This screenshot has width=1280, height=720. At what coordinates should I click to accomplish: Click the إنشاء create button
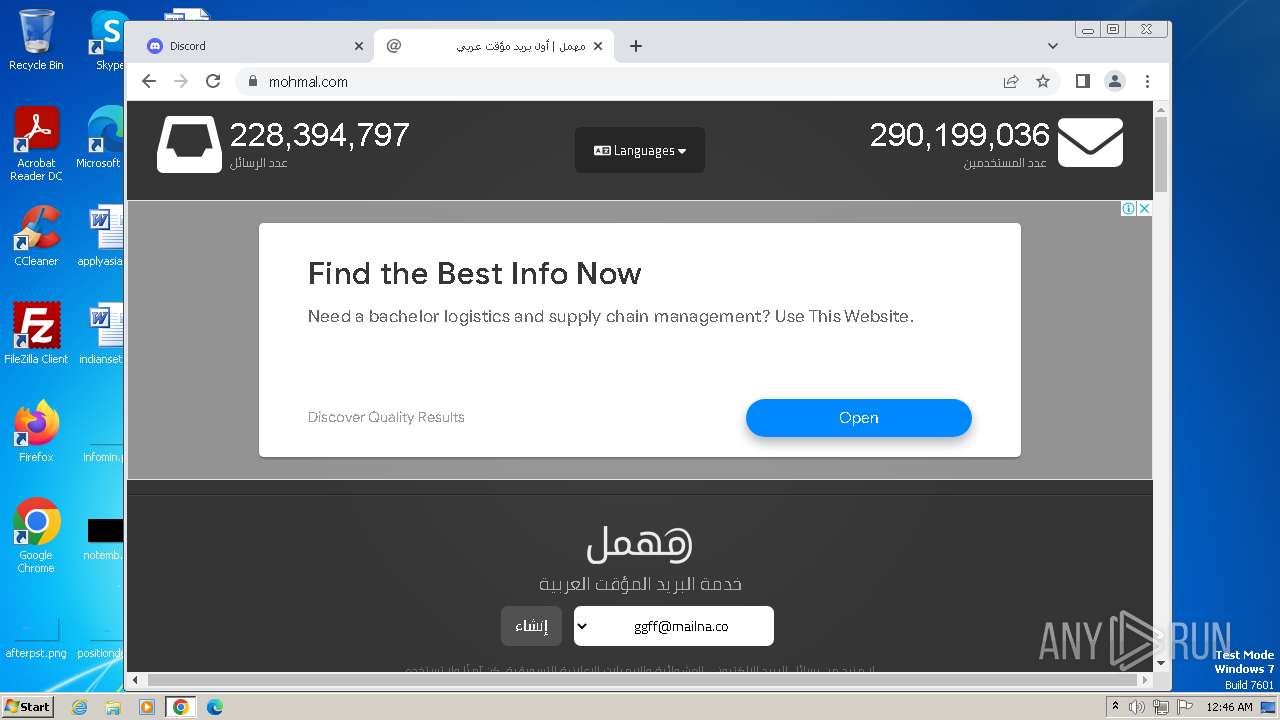tap(531, 626)
